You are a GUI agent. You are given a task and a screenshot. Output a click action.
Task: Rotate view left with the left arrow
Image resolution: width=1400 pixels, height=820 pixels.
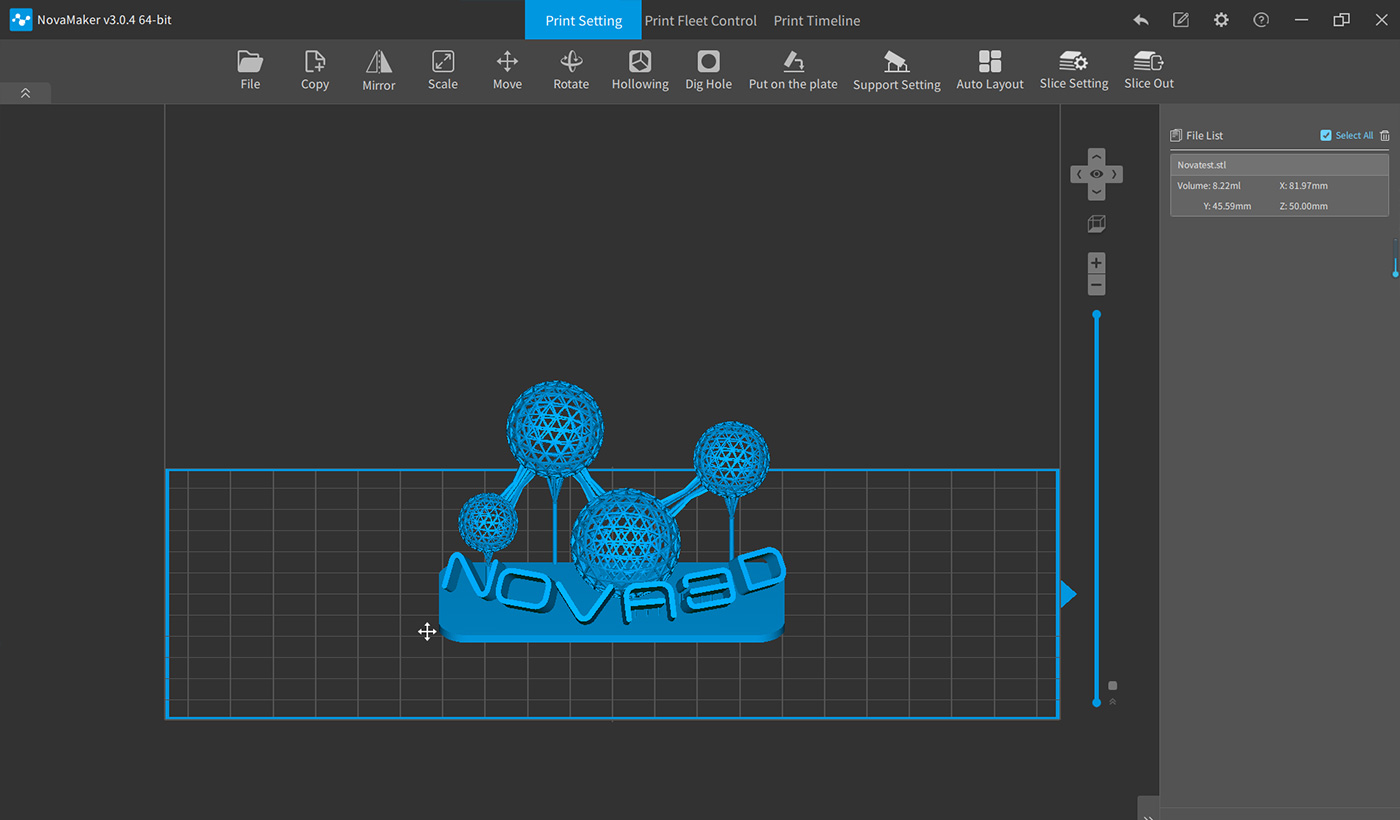(1079, 174)
